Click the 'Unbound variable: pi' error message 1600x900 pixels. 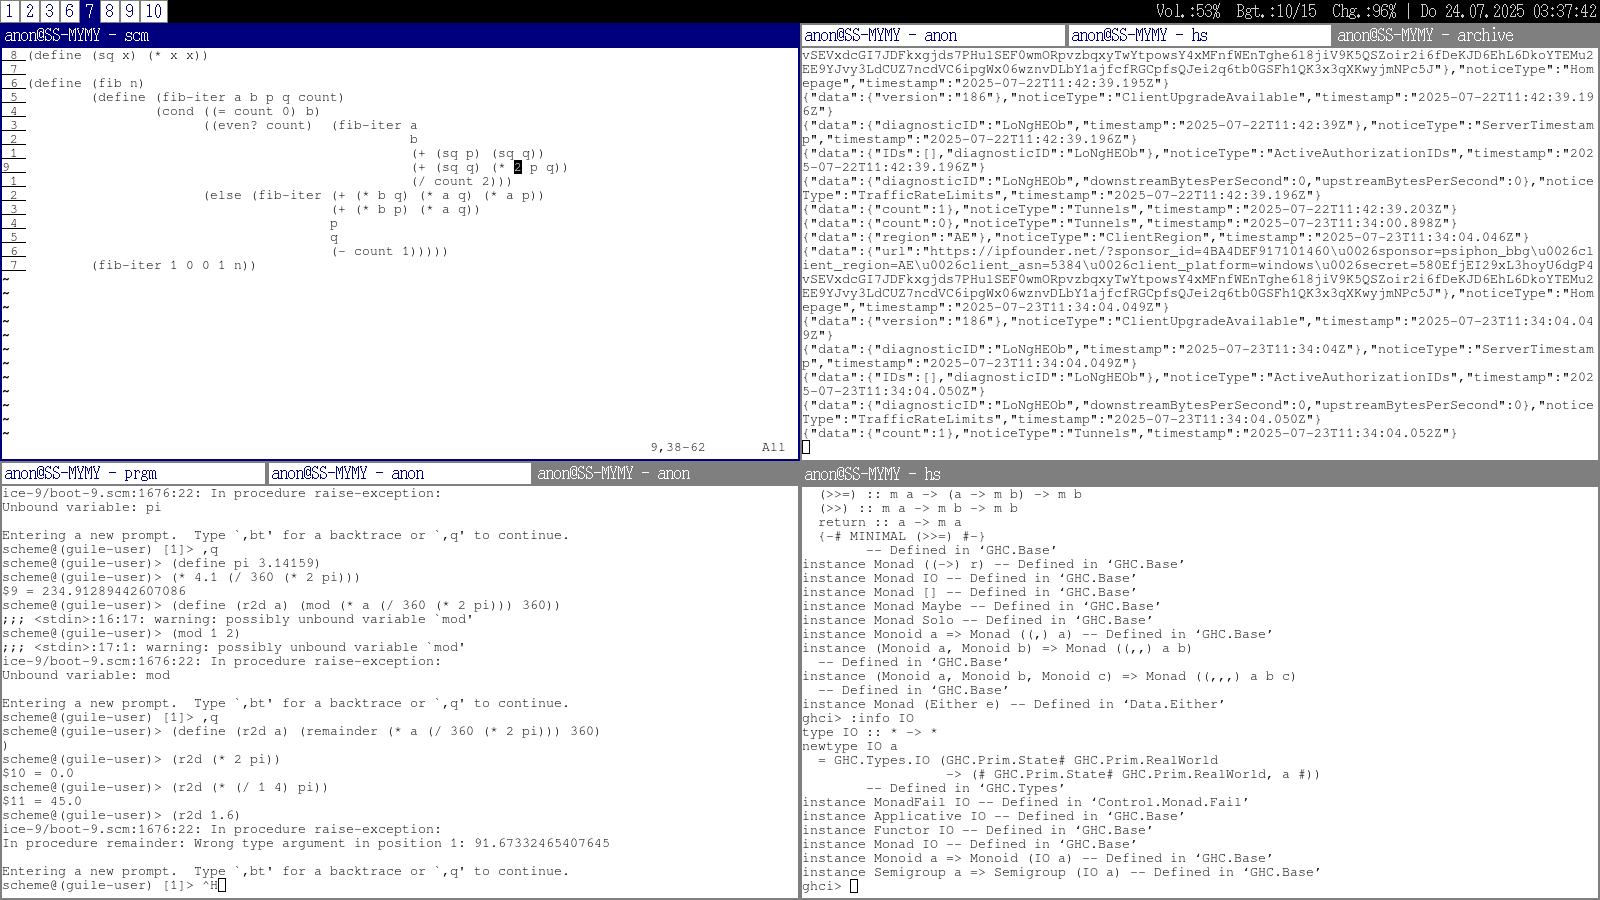click(82, 507)
